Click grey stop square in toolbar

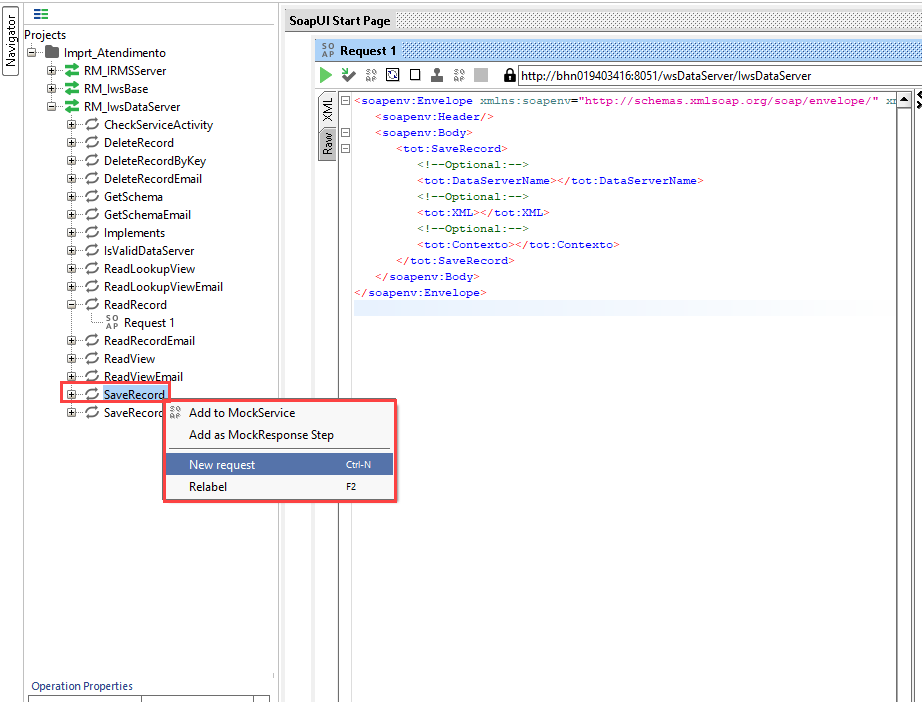point(481,75)
